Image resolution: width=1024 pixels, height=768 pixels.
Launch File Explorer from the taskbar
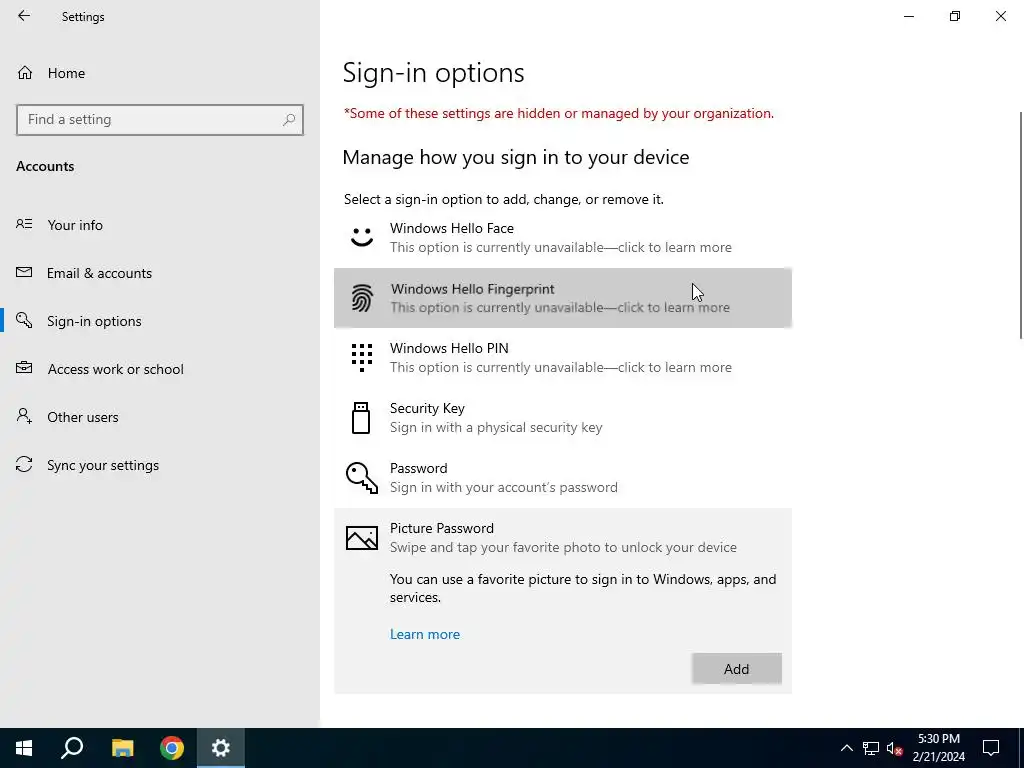click(122, 748)
